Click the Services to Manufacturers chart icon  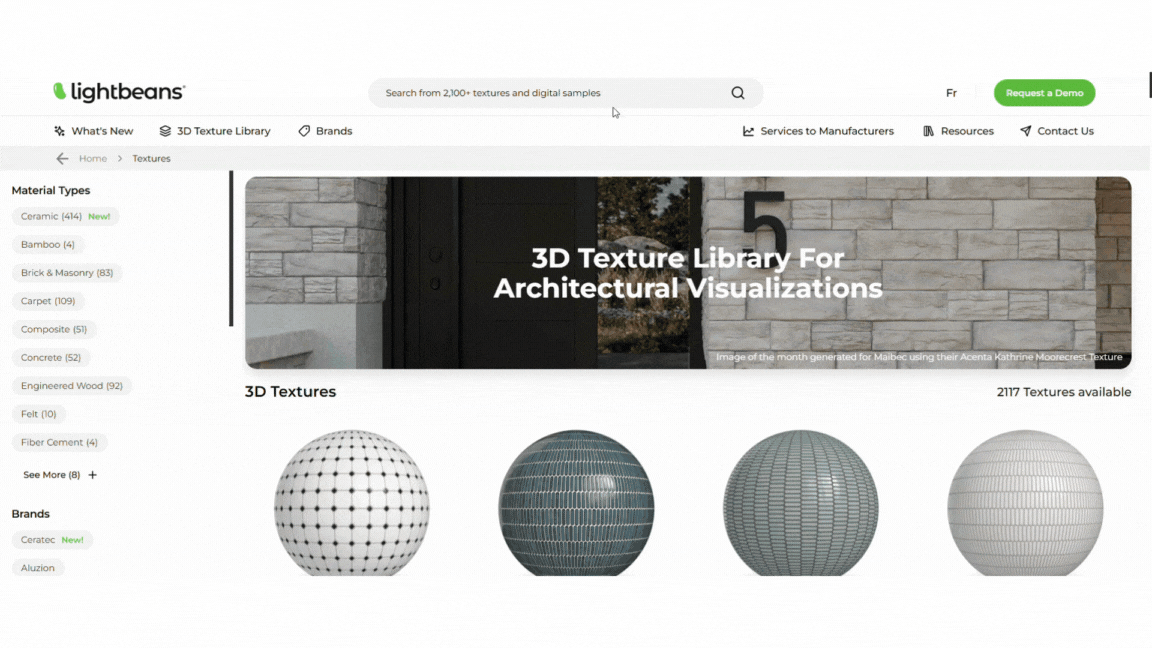point(748,132)
